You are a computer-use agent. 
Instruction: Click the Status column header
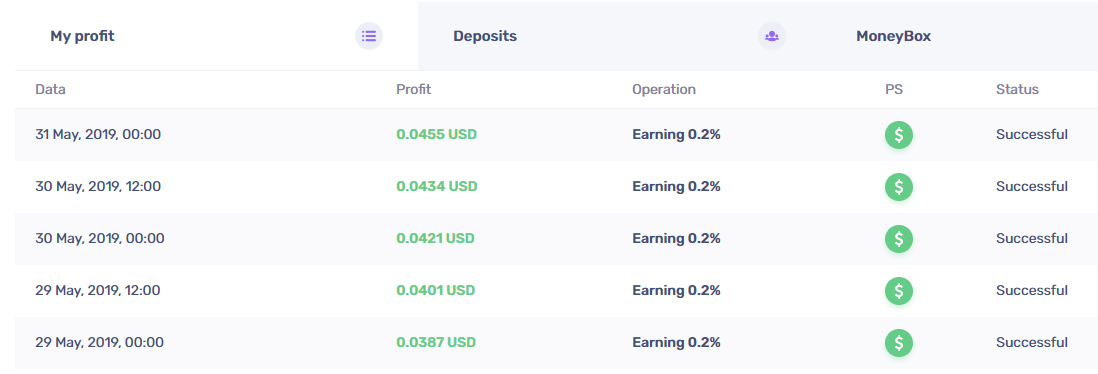tap(1017, 90)
